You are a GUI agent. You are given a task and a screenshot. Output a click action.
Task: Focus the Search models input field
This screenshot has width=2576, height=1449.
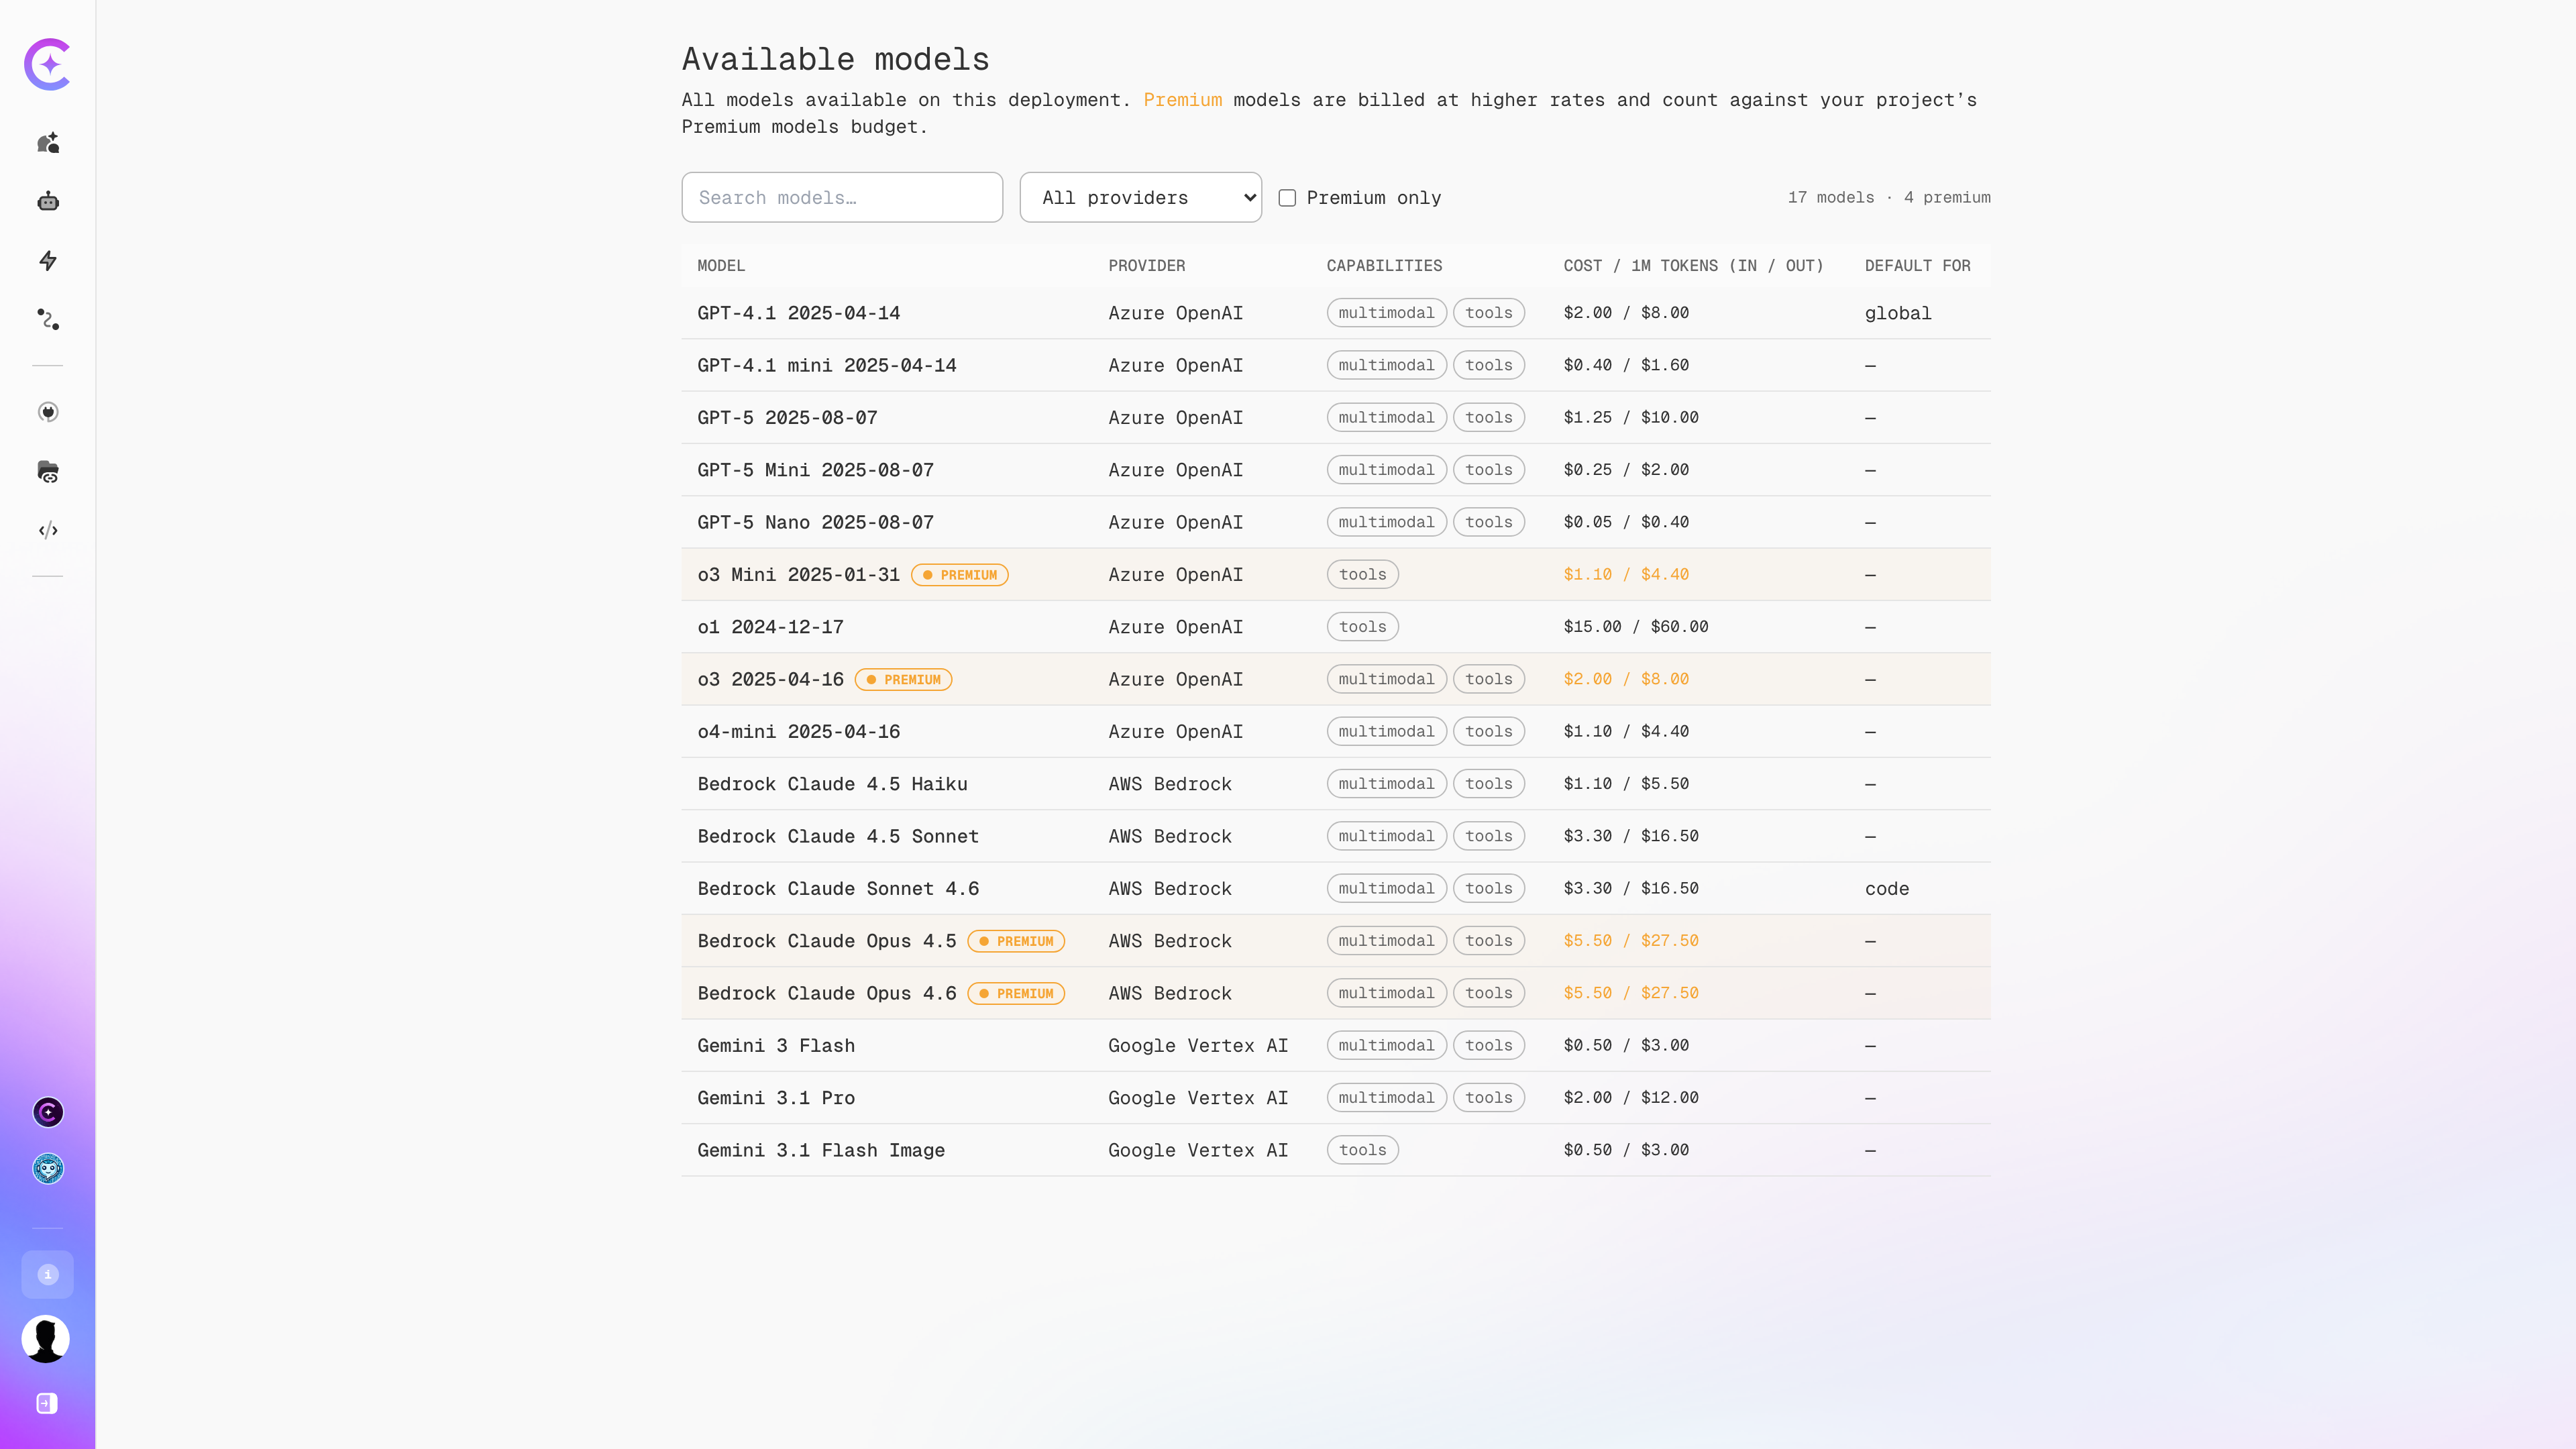click(842, 197)
